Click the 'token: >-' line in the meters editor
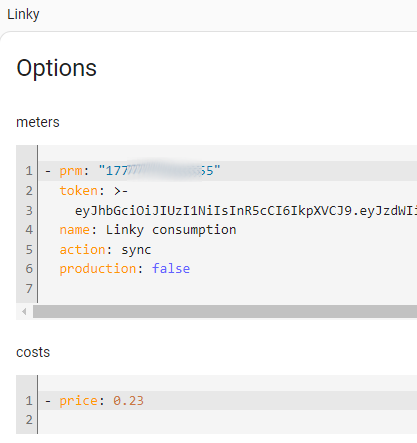Viewport: 417px width, 443px height. [x=93, y=191]
